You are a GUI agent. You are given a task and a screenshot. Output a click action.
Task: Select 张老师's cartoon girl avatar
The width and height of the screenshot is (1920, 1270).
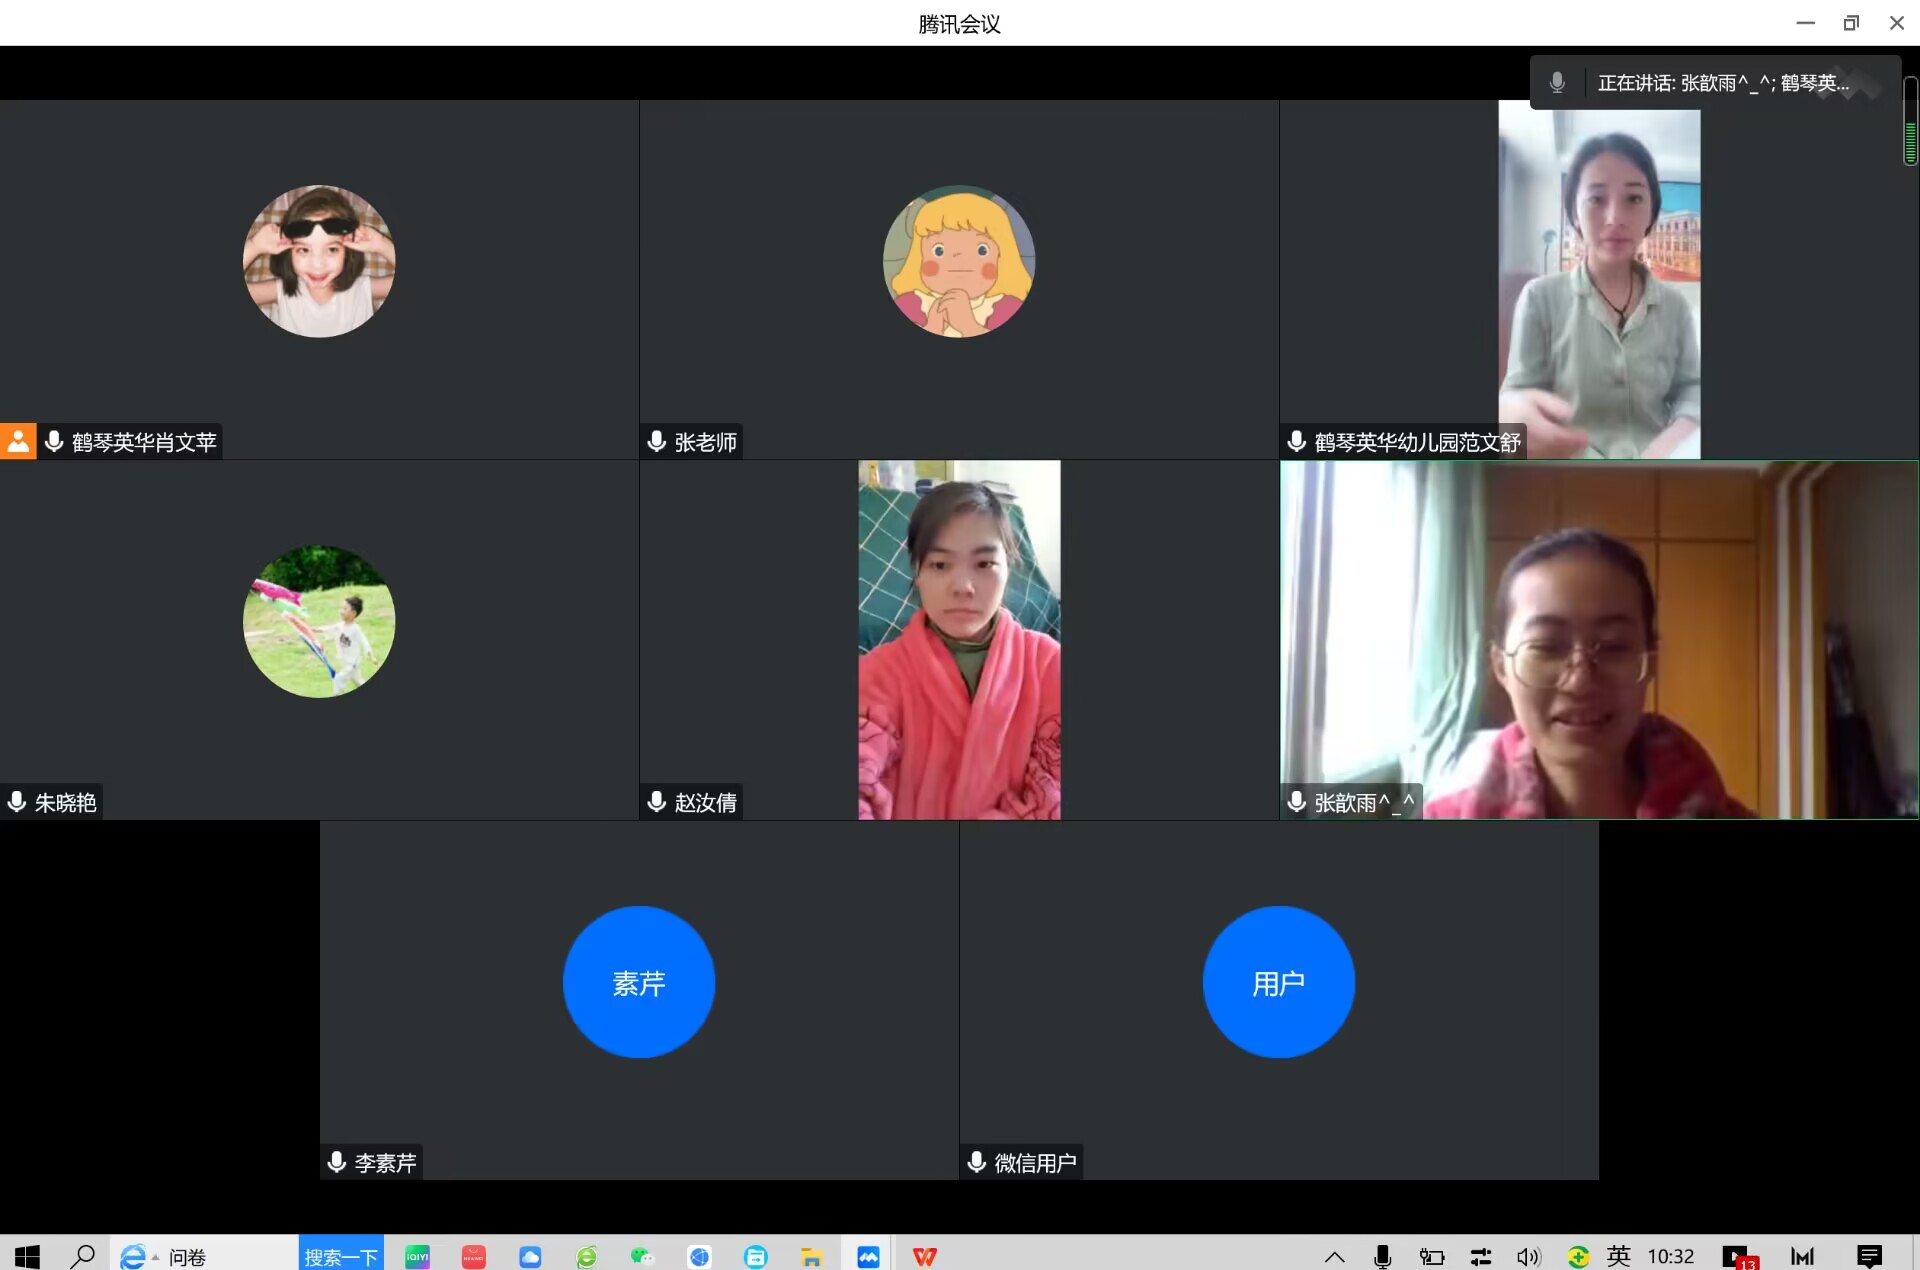point(959,261)
